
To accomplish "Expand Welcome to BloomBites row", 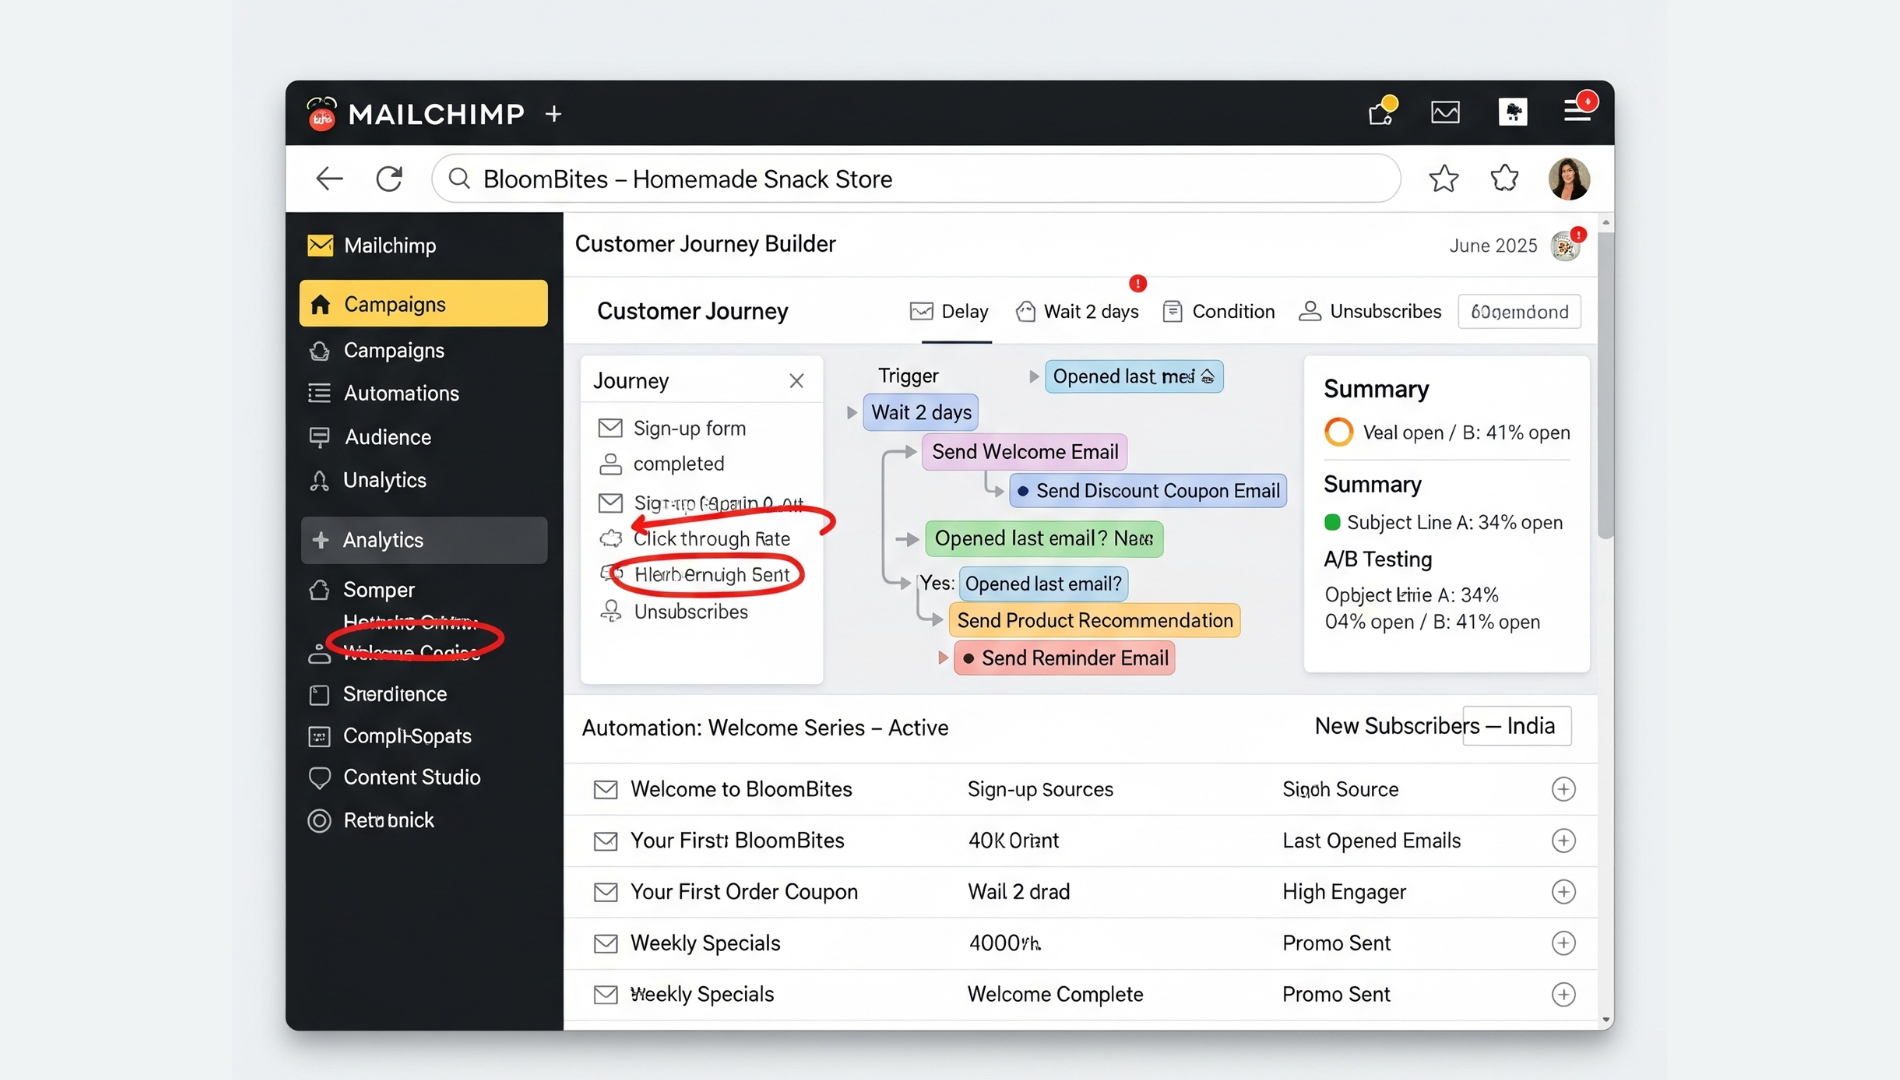I will (x=1563, y=790).
